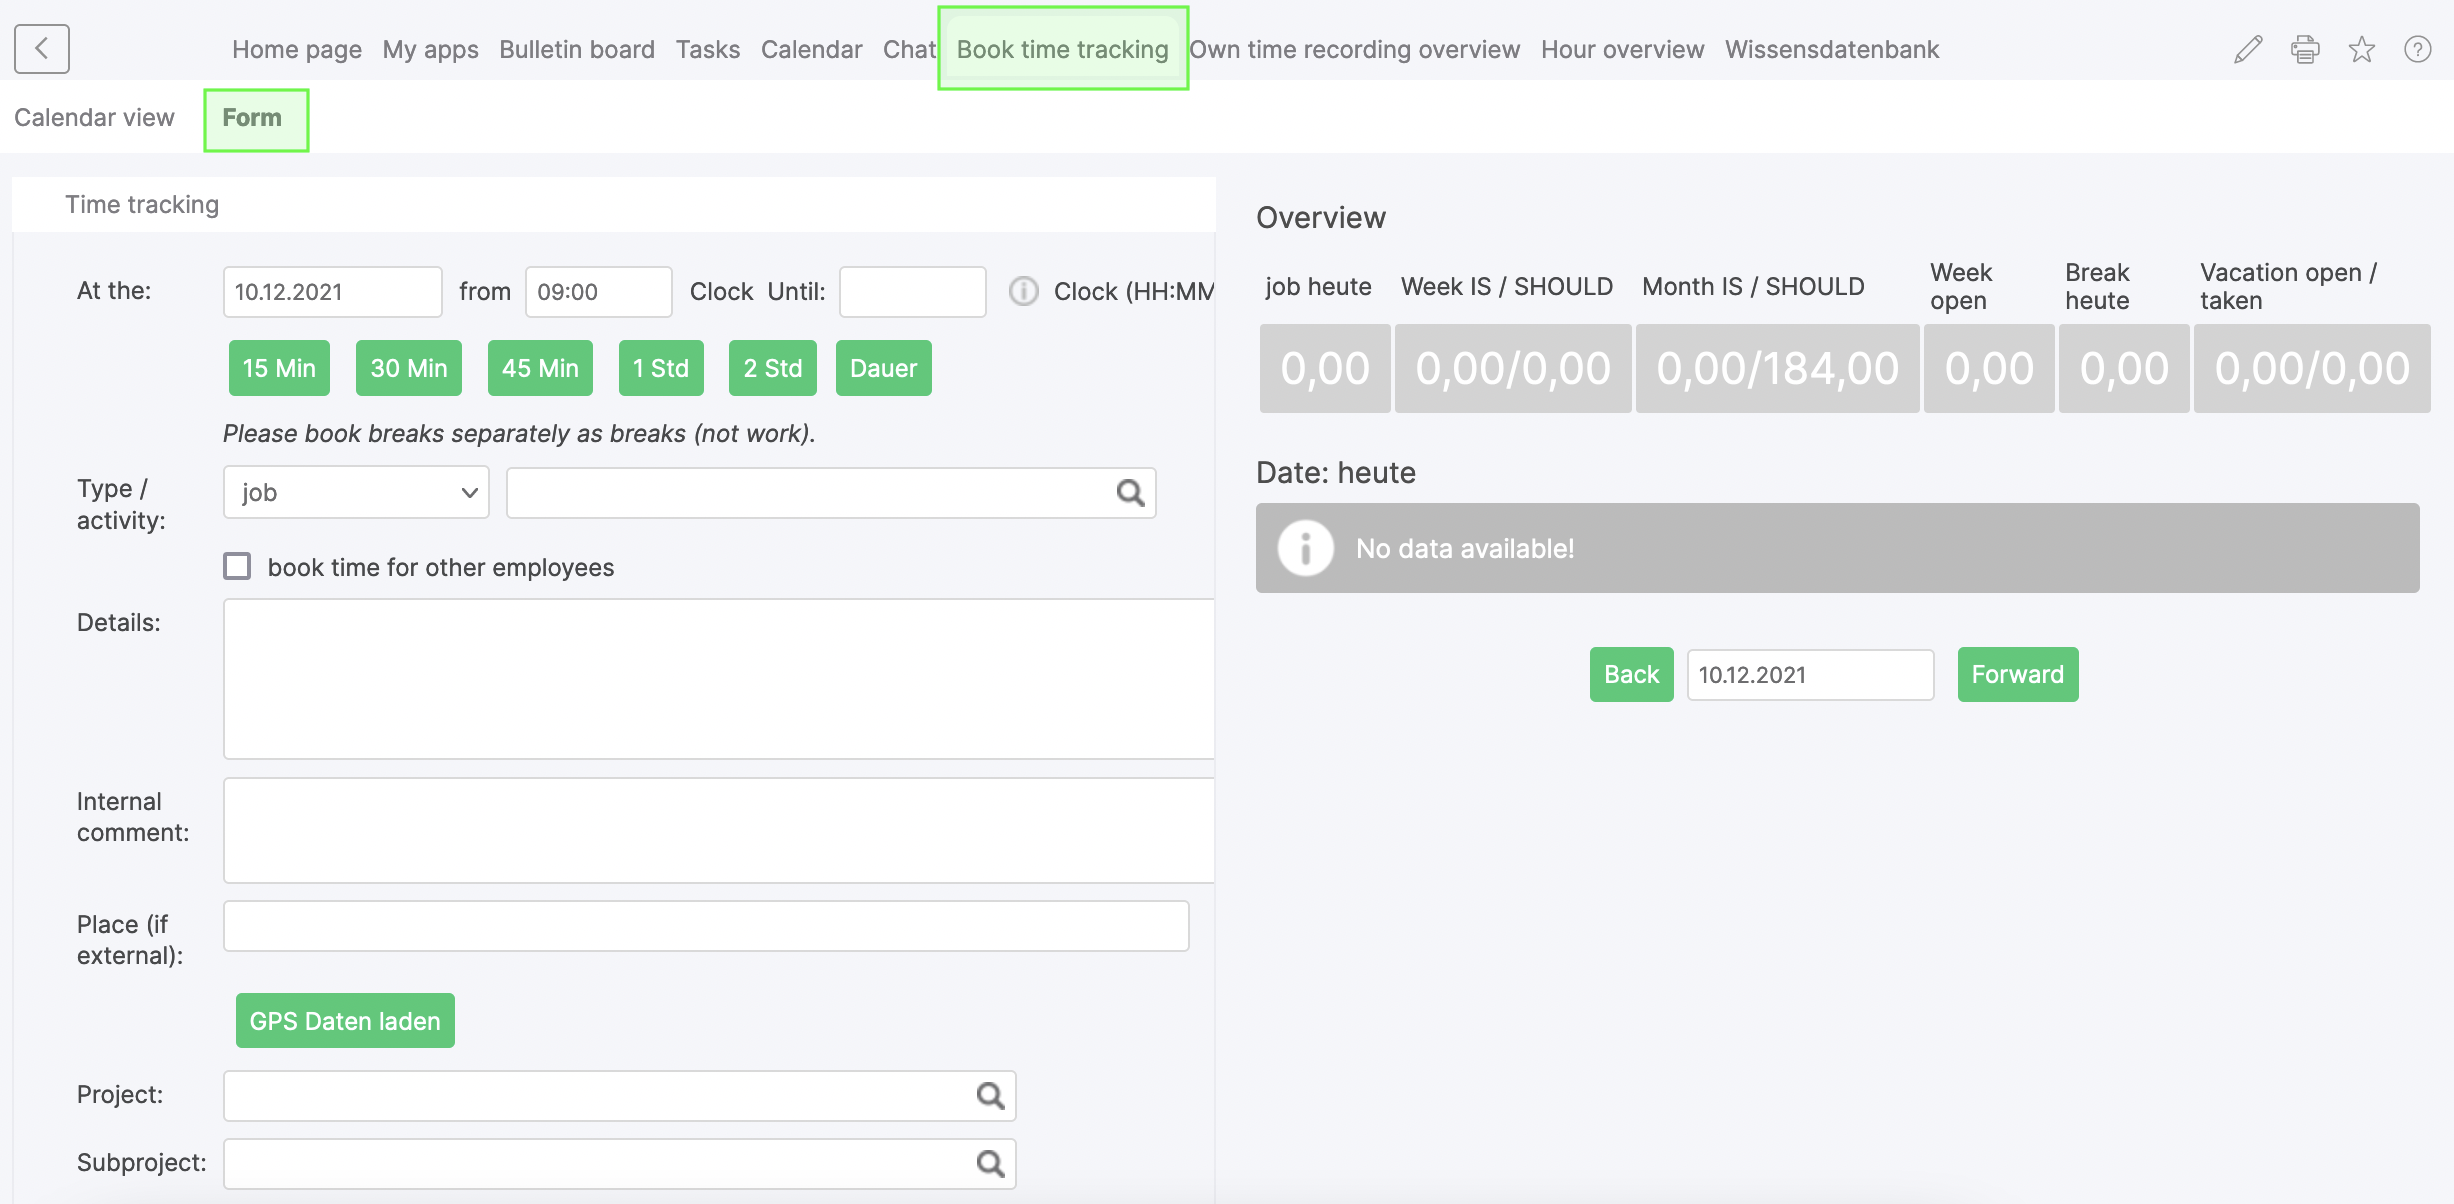Click the star favorite icon

coord(2362,49)
